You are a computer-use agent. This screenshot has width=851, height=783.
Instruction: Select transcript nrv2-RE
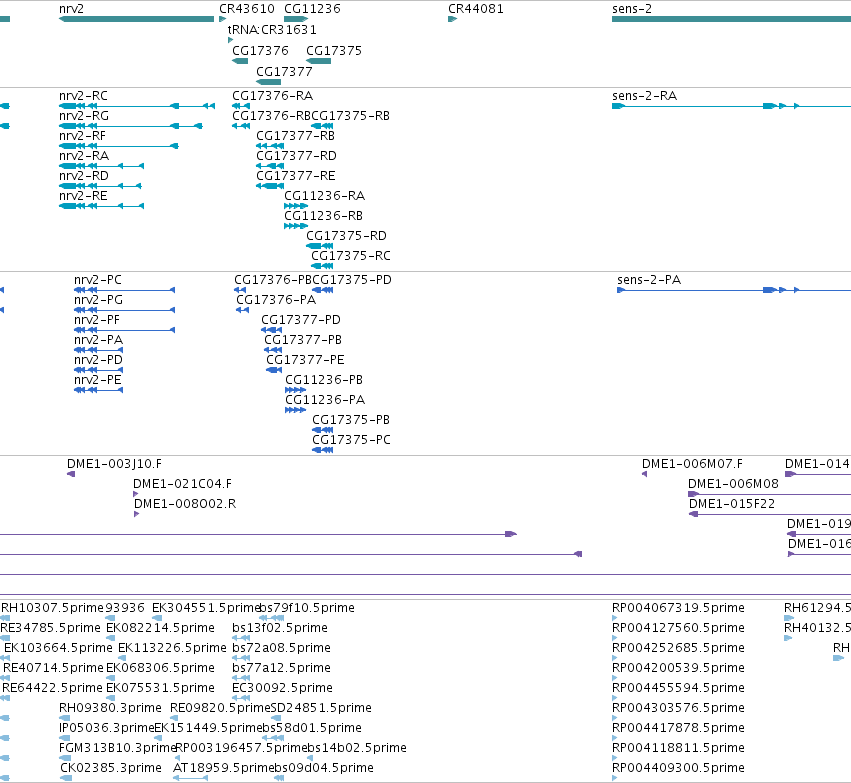[x=83, y=196]
